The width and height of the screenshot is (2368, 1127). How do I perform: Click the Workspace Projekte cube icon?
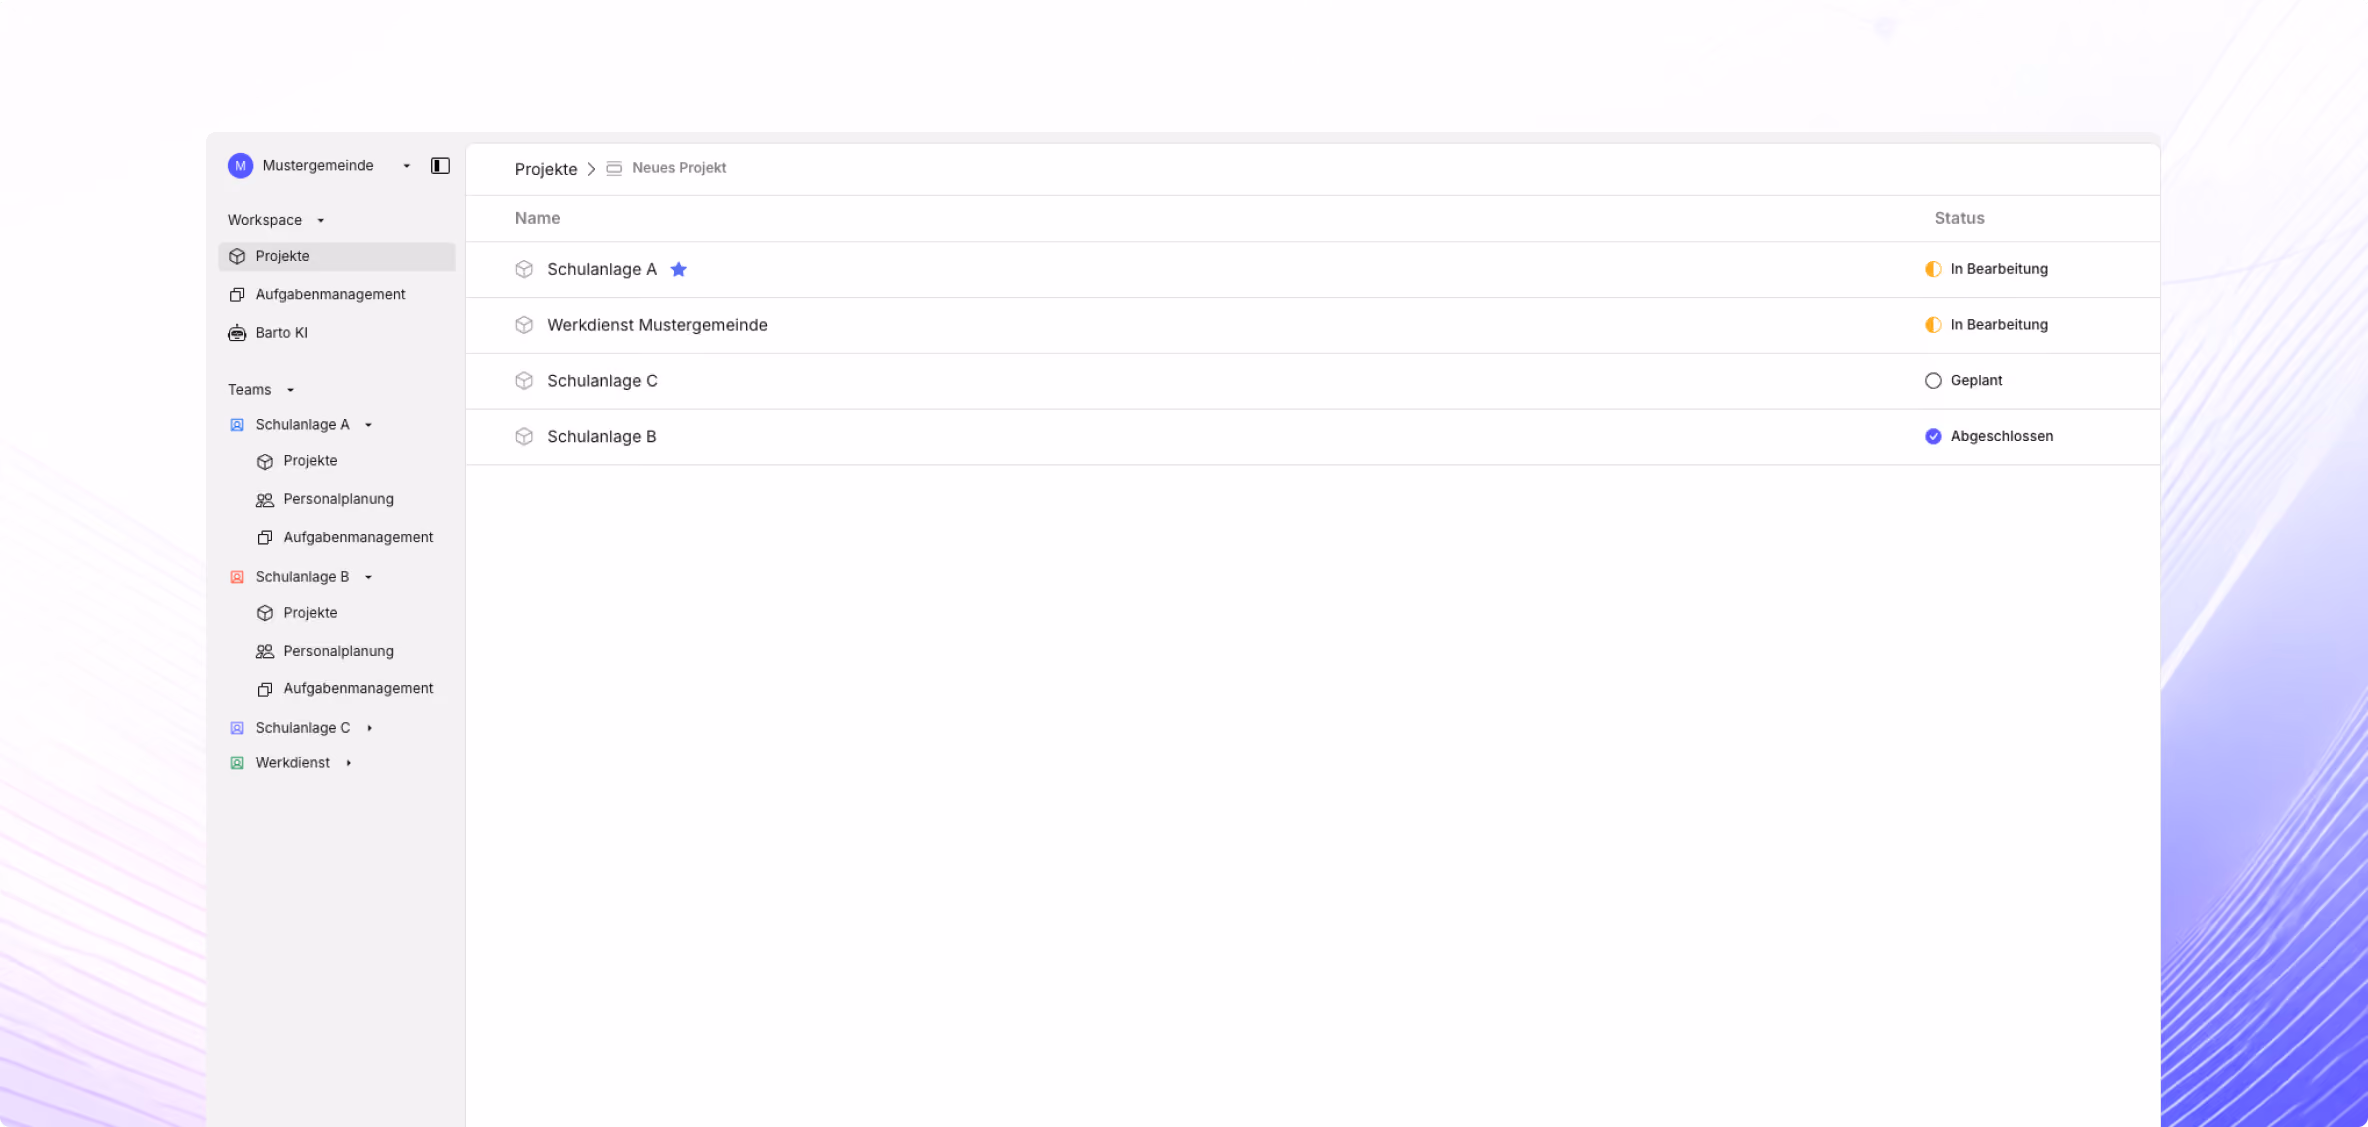[237, 257]
